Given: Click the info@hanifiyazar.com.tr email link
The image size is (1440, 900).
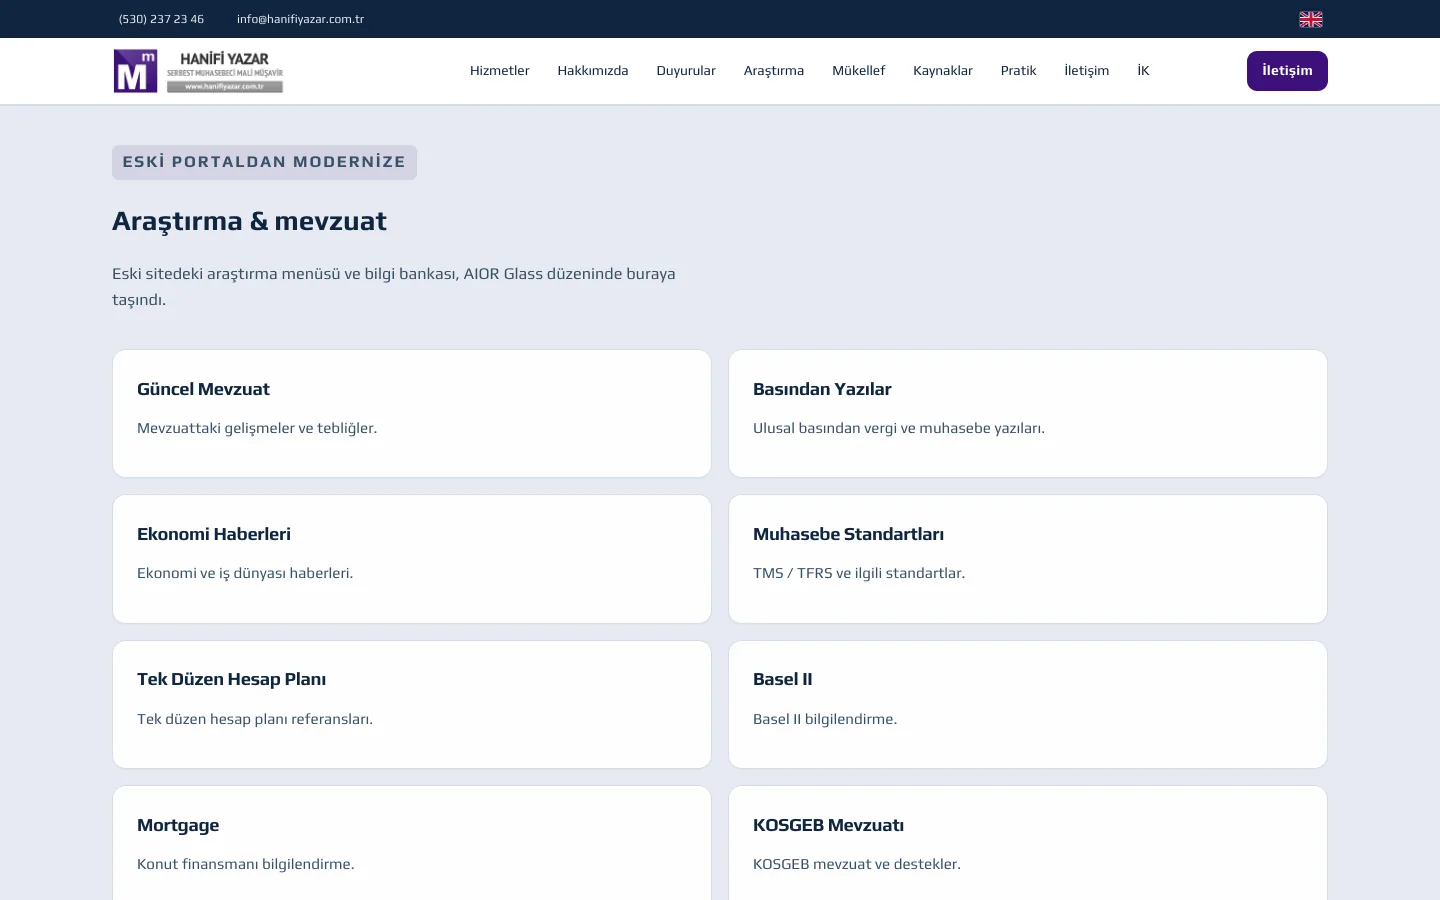Looking at the screenshot, I should (x=300, y=19).
